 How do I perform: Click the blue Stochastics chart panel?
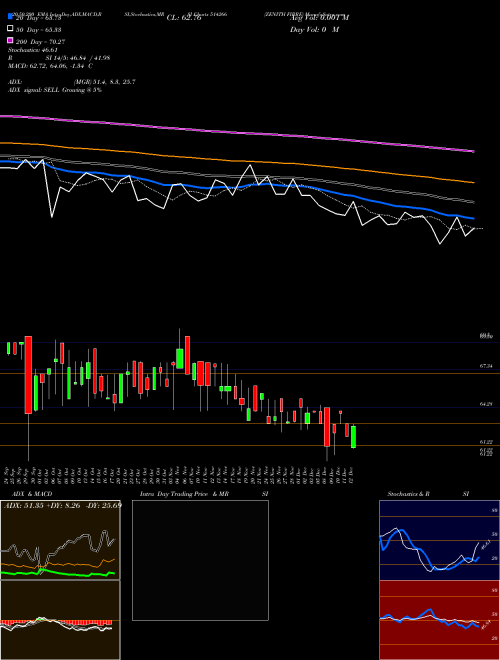coord(439,540)
